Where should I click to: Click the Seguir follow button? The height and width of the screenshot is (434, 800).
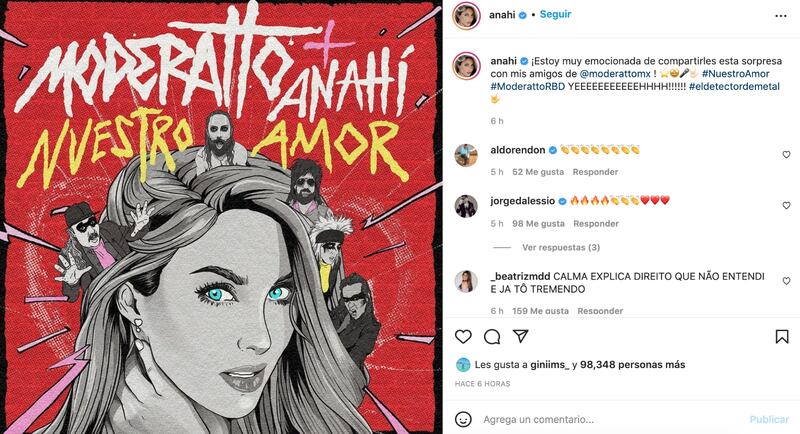[x=555, y=14]
